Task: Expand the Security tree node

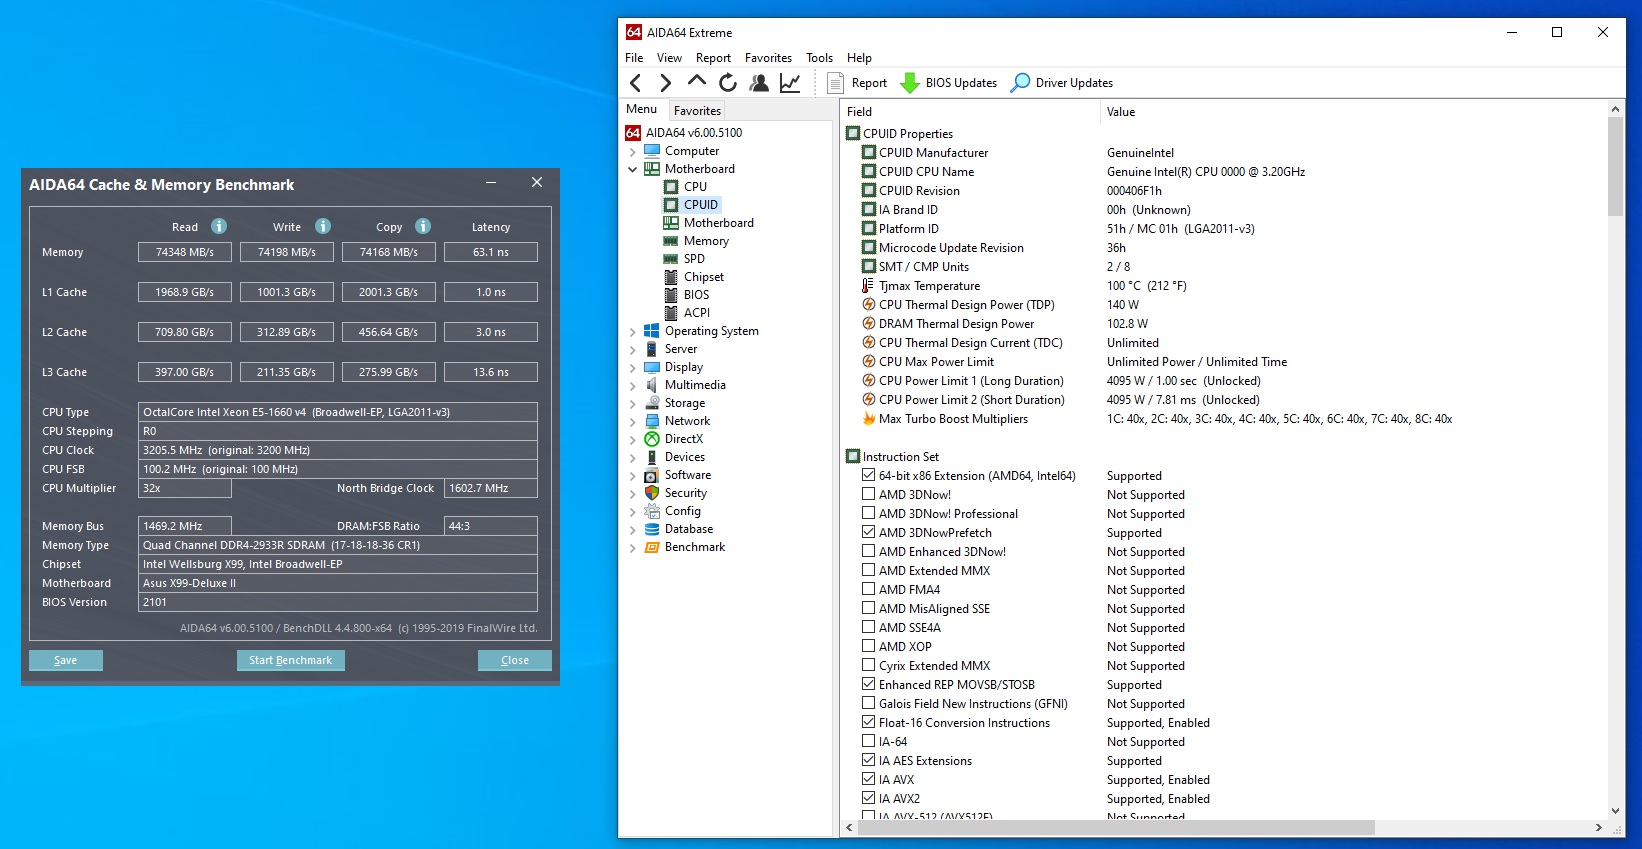Action: pyautogui.click(x=632, y=494)
